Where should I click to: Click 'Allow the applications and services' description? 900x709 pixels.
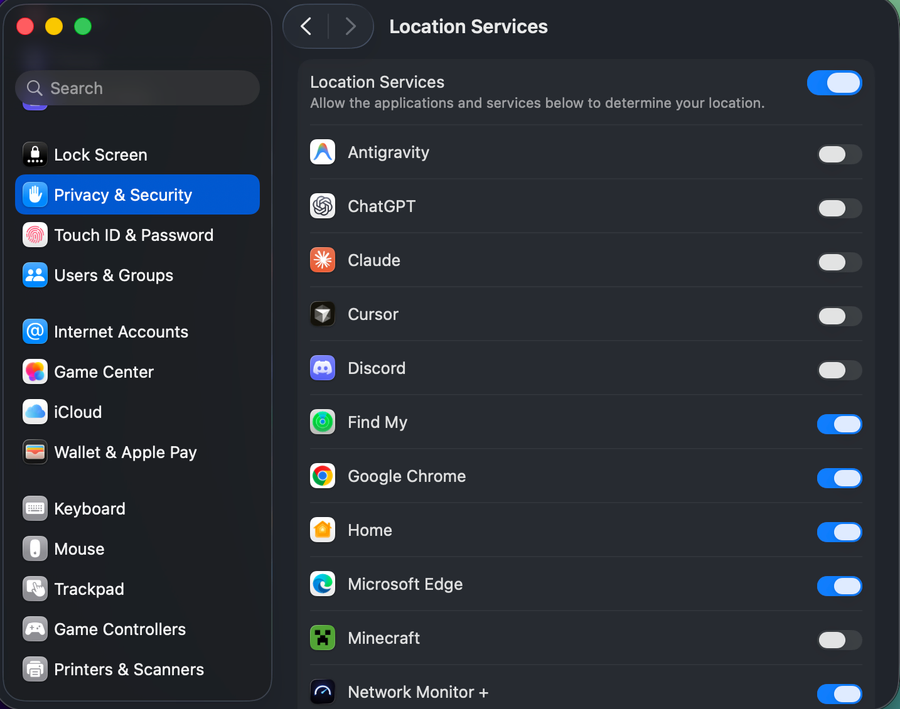coord(537,103)
